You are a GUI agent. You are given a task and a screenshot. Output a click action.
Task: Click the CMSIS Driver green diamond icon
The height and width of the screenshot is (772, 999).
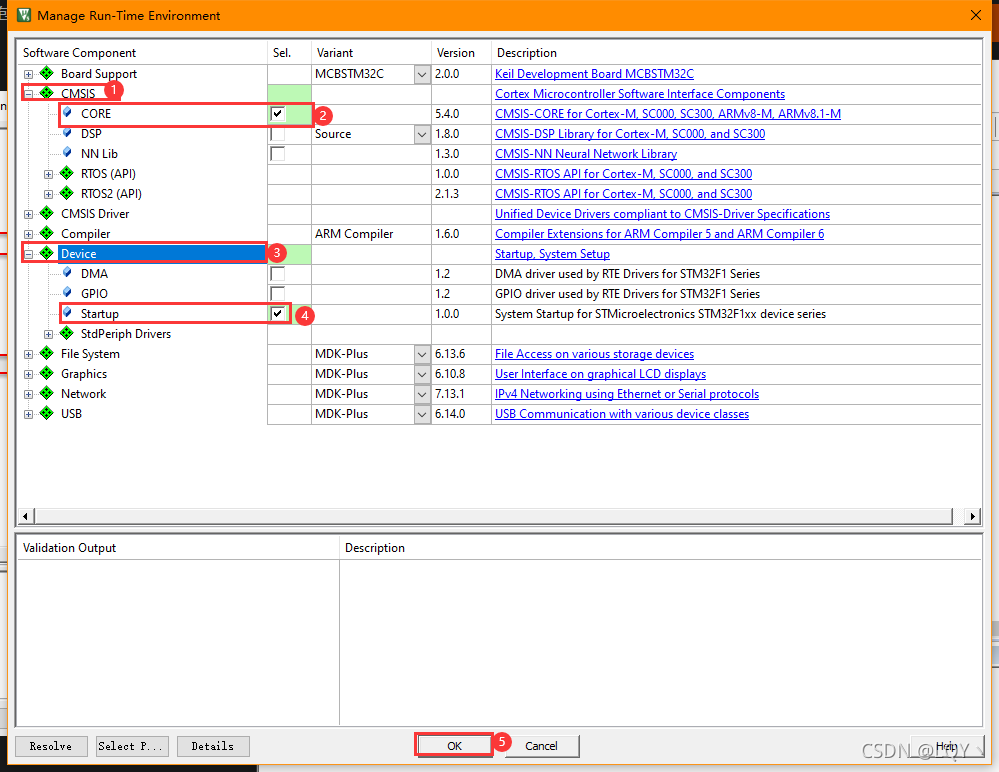click(x=47, y=213)
